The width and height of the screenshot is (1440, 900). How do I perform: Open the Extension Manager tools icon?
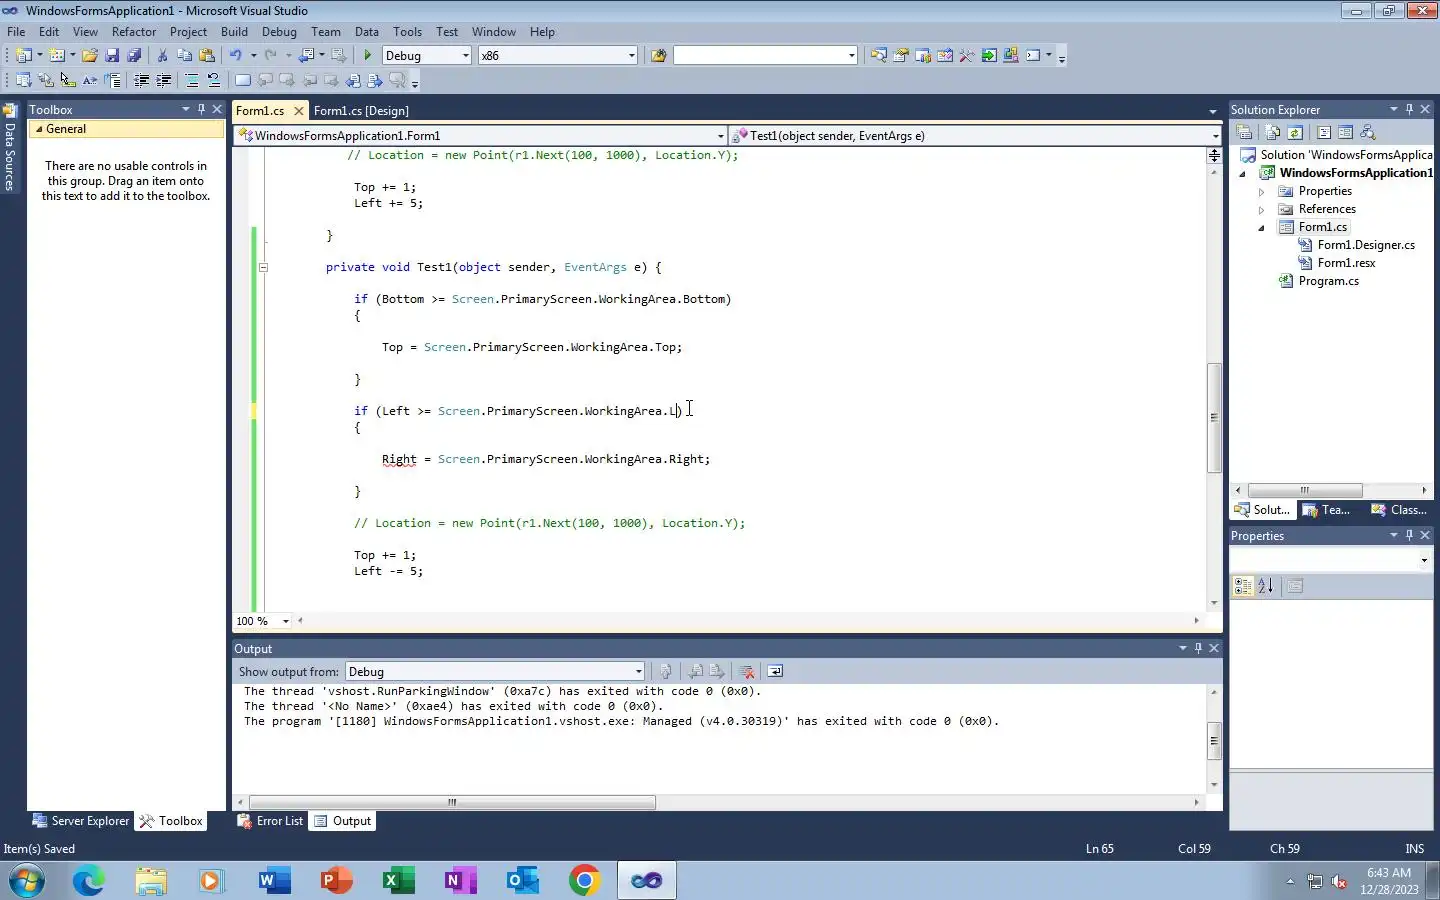[967, 55]
